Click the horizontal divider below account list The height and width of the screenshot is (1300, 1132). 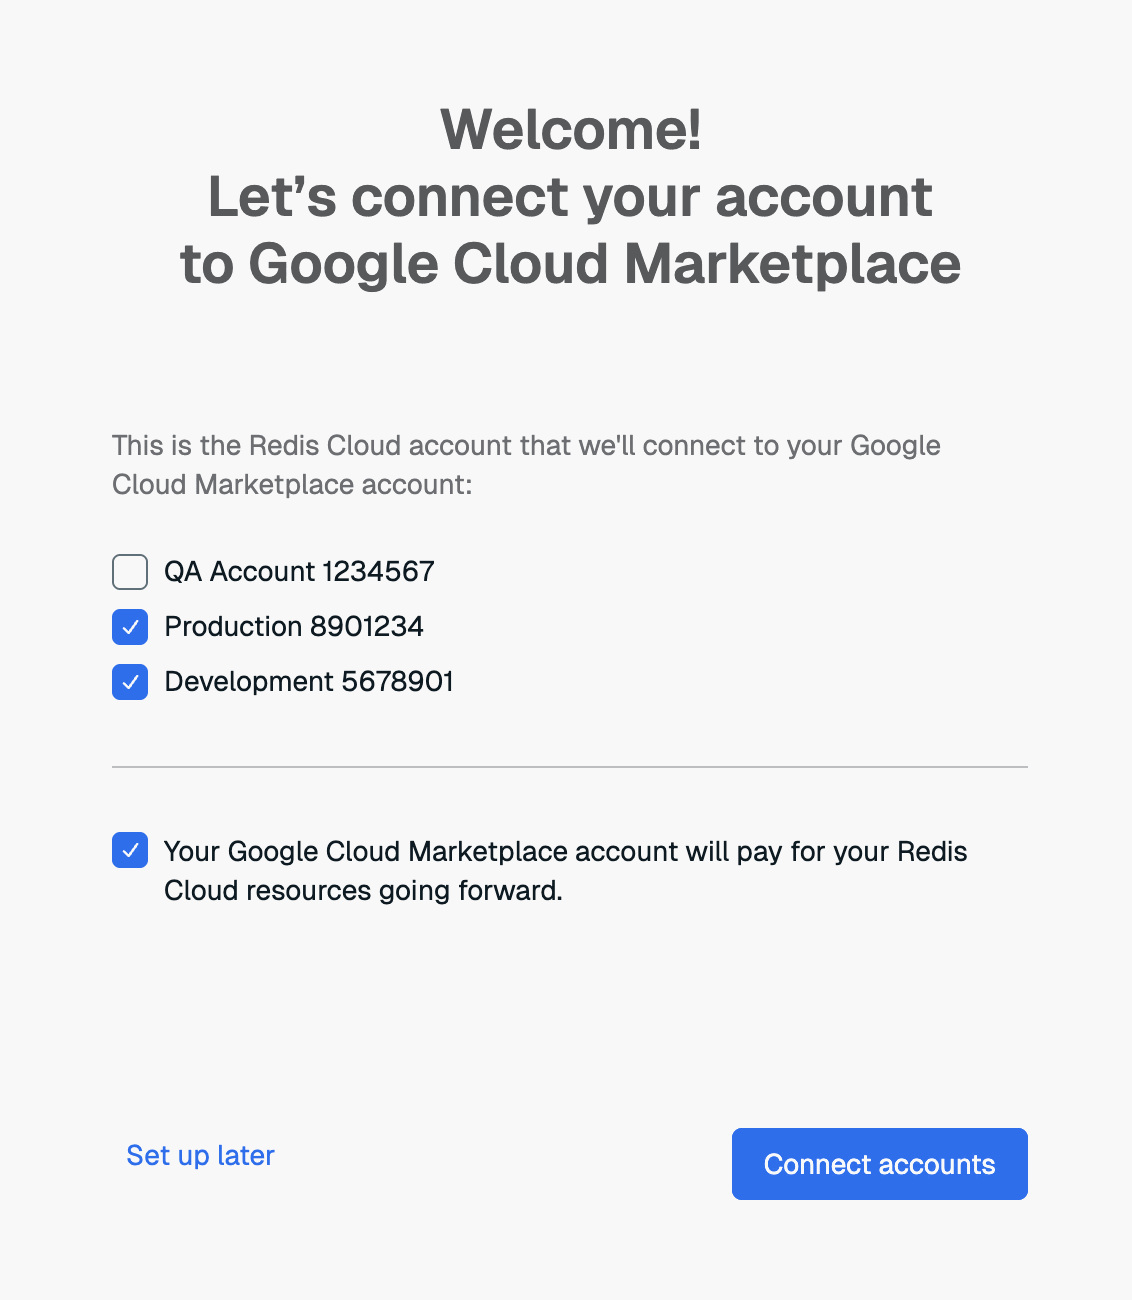[x=570, y=767]
